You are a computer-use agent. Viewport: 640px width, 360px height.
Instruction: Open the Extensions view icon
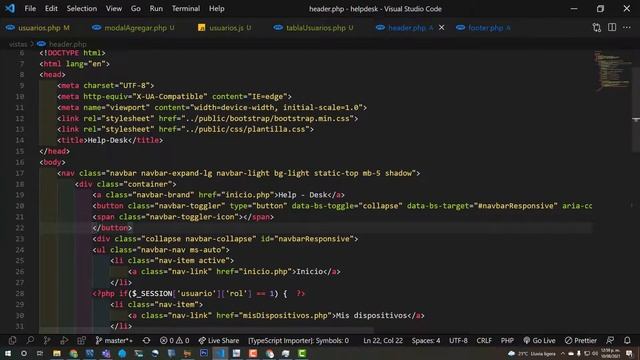click(x=82, y=340)
